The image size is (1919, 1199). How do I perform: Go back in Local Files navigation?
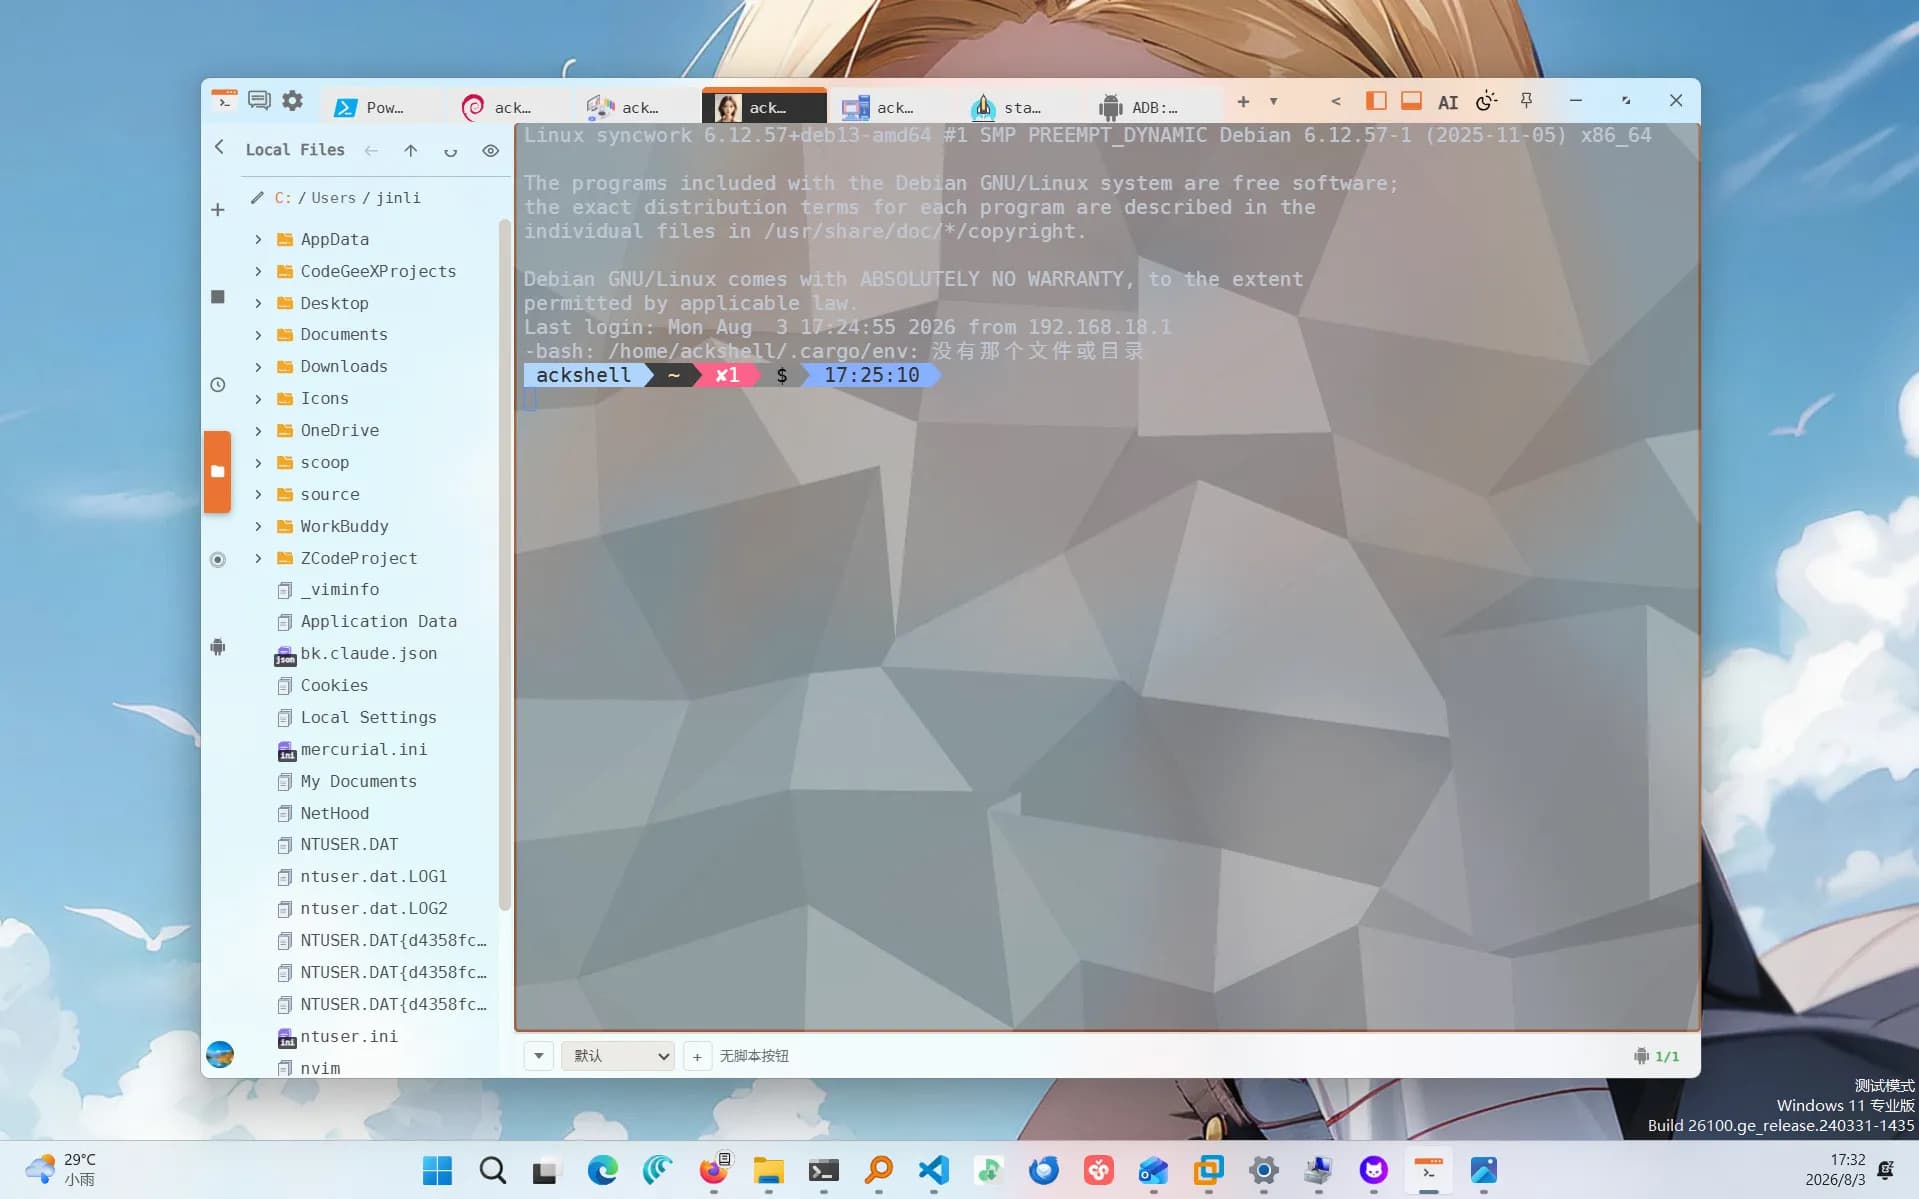(372, 150)
